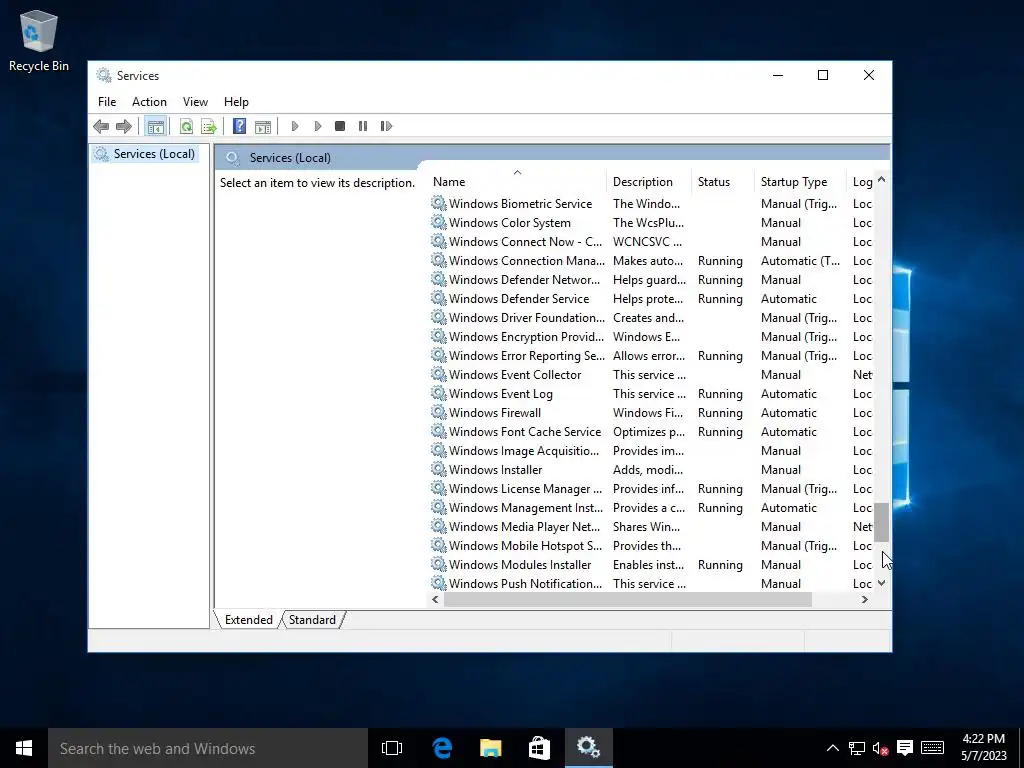Switch to the Extended tab
The height and width of the screenshot is (768, 1024).
[x=248, y=620]
